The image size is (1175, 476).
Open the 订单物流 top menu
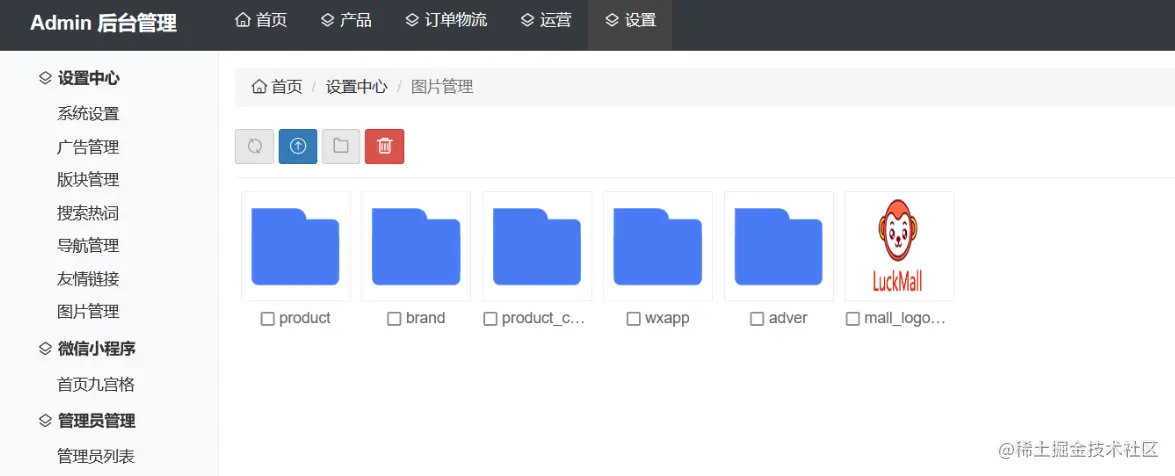coord(446,20)
